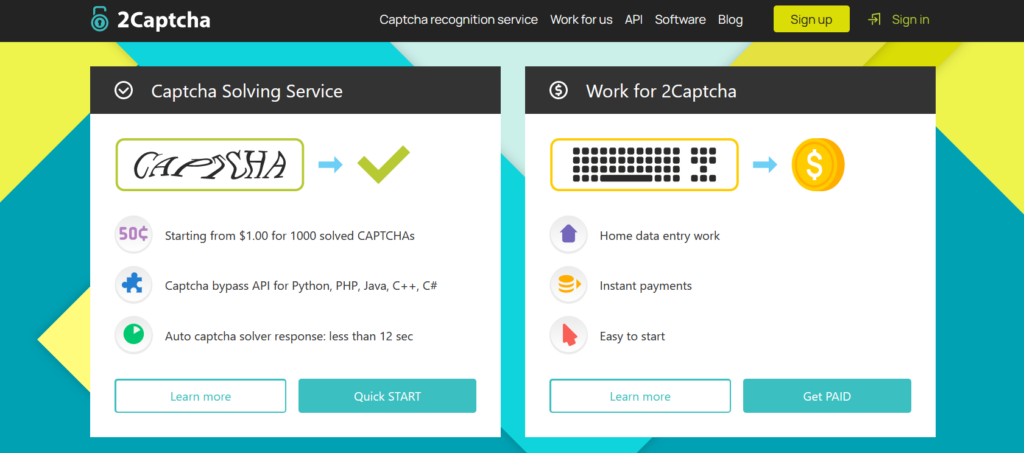Click Work for 2Captcha heading
This screenshot has width=1024, height=453.
point(661,91)
